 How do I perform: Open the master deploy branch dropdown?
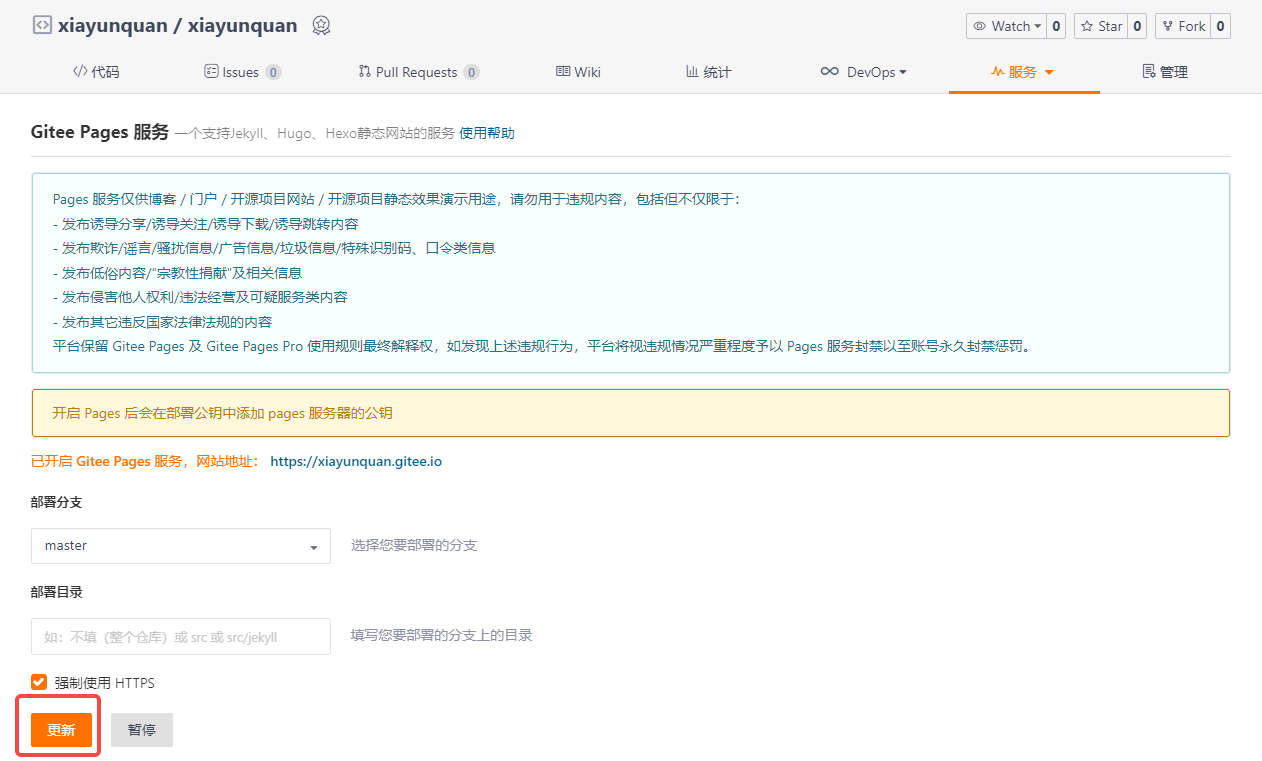pos(181,546)
